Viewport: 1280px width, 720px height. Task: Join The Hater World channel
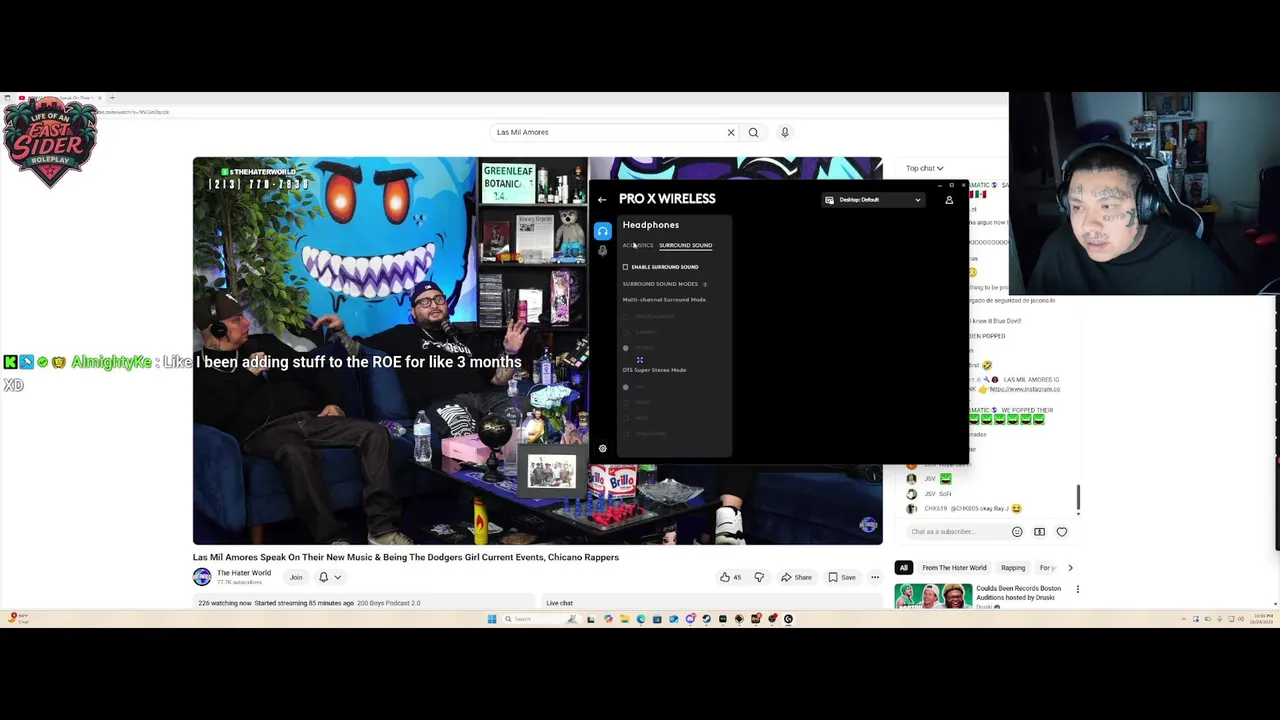pos(296,577)
